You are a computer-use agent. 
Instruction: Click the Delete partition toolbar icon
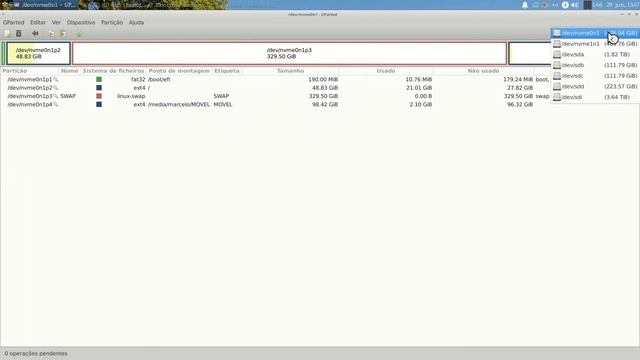[x=19, y=33]
